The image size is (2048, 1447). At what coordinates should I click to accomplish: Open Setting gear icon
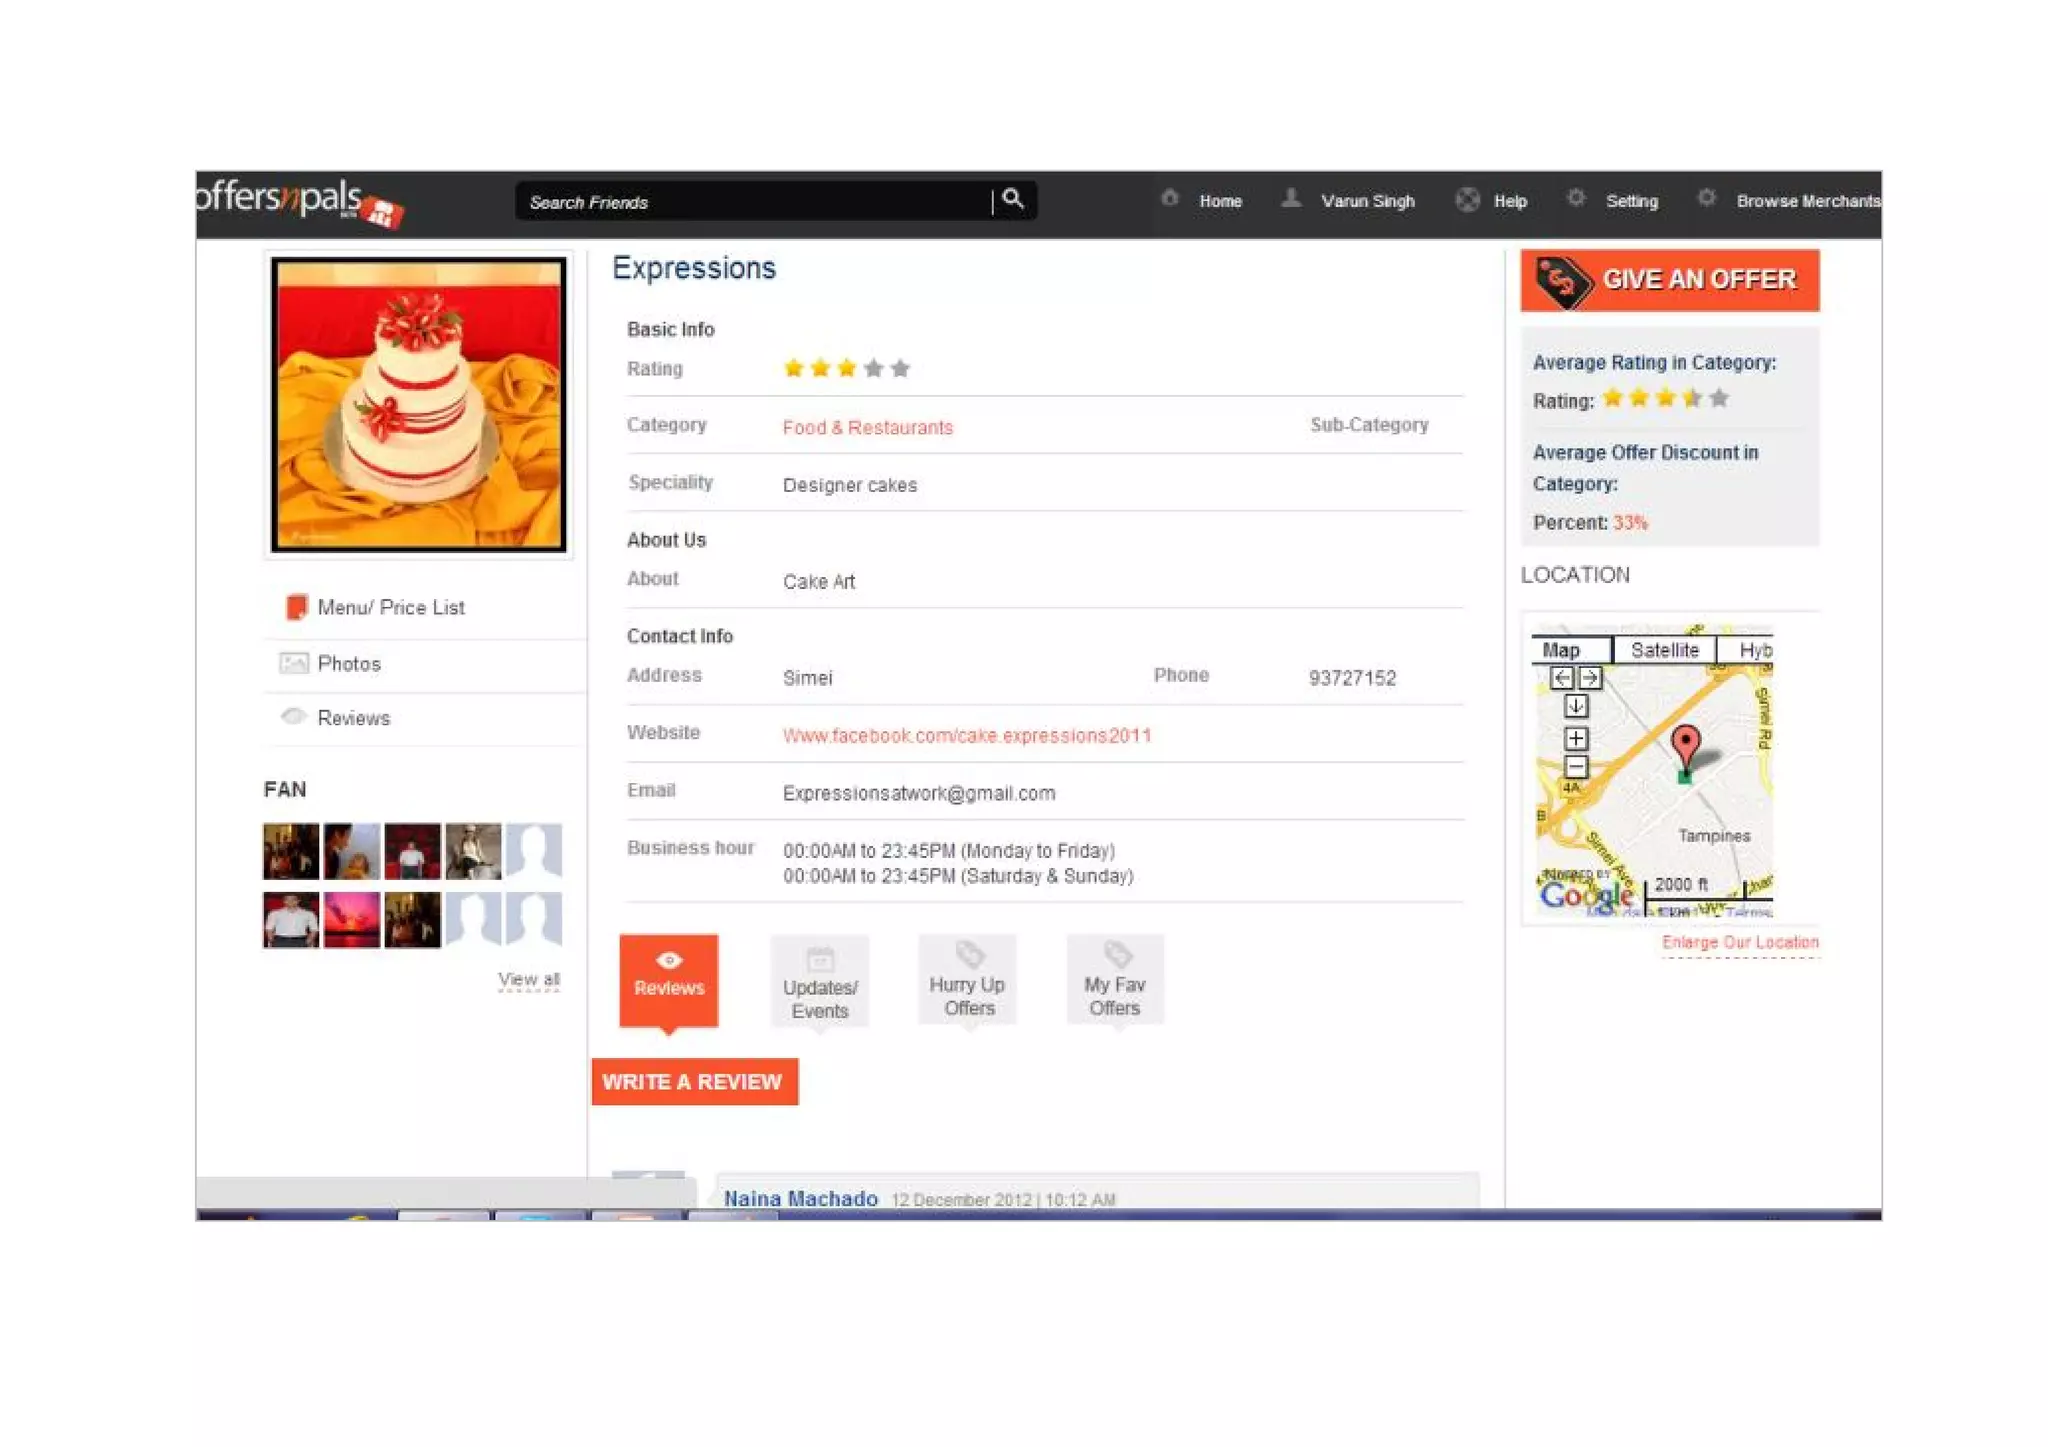coord(1576,199)
